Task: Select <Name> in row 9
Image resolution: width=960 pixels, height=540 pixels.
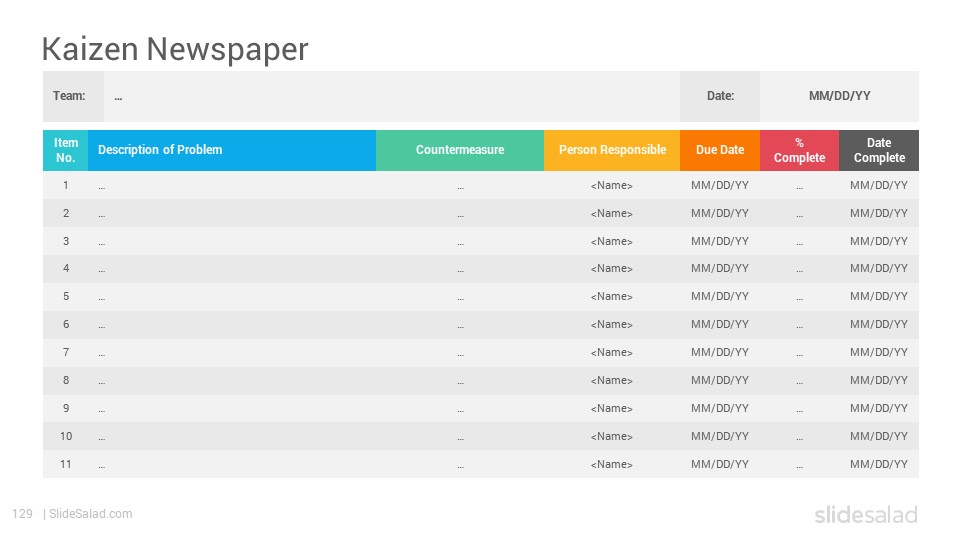Action: click(612, 408)
